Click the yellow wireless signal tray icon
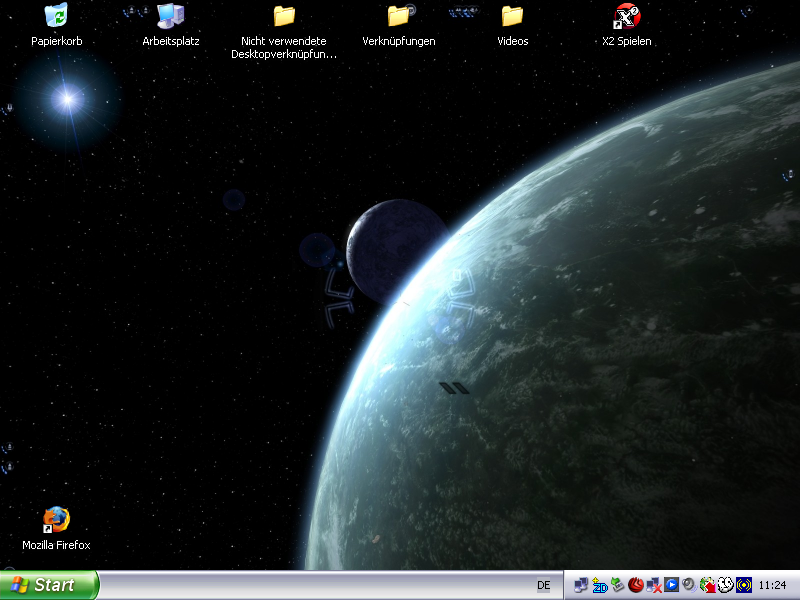The height and width of the screenshot is (600, 800). (x=743, y=585)
